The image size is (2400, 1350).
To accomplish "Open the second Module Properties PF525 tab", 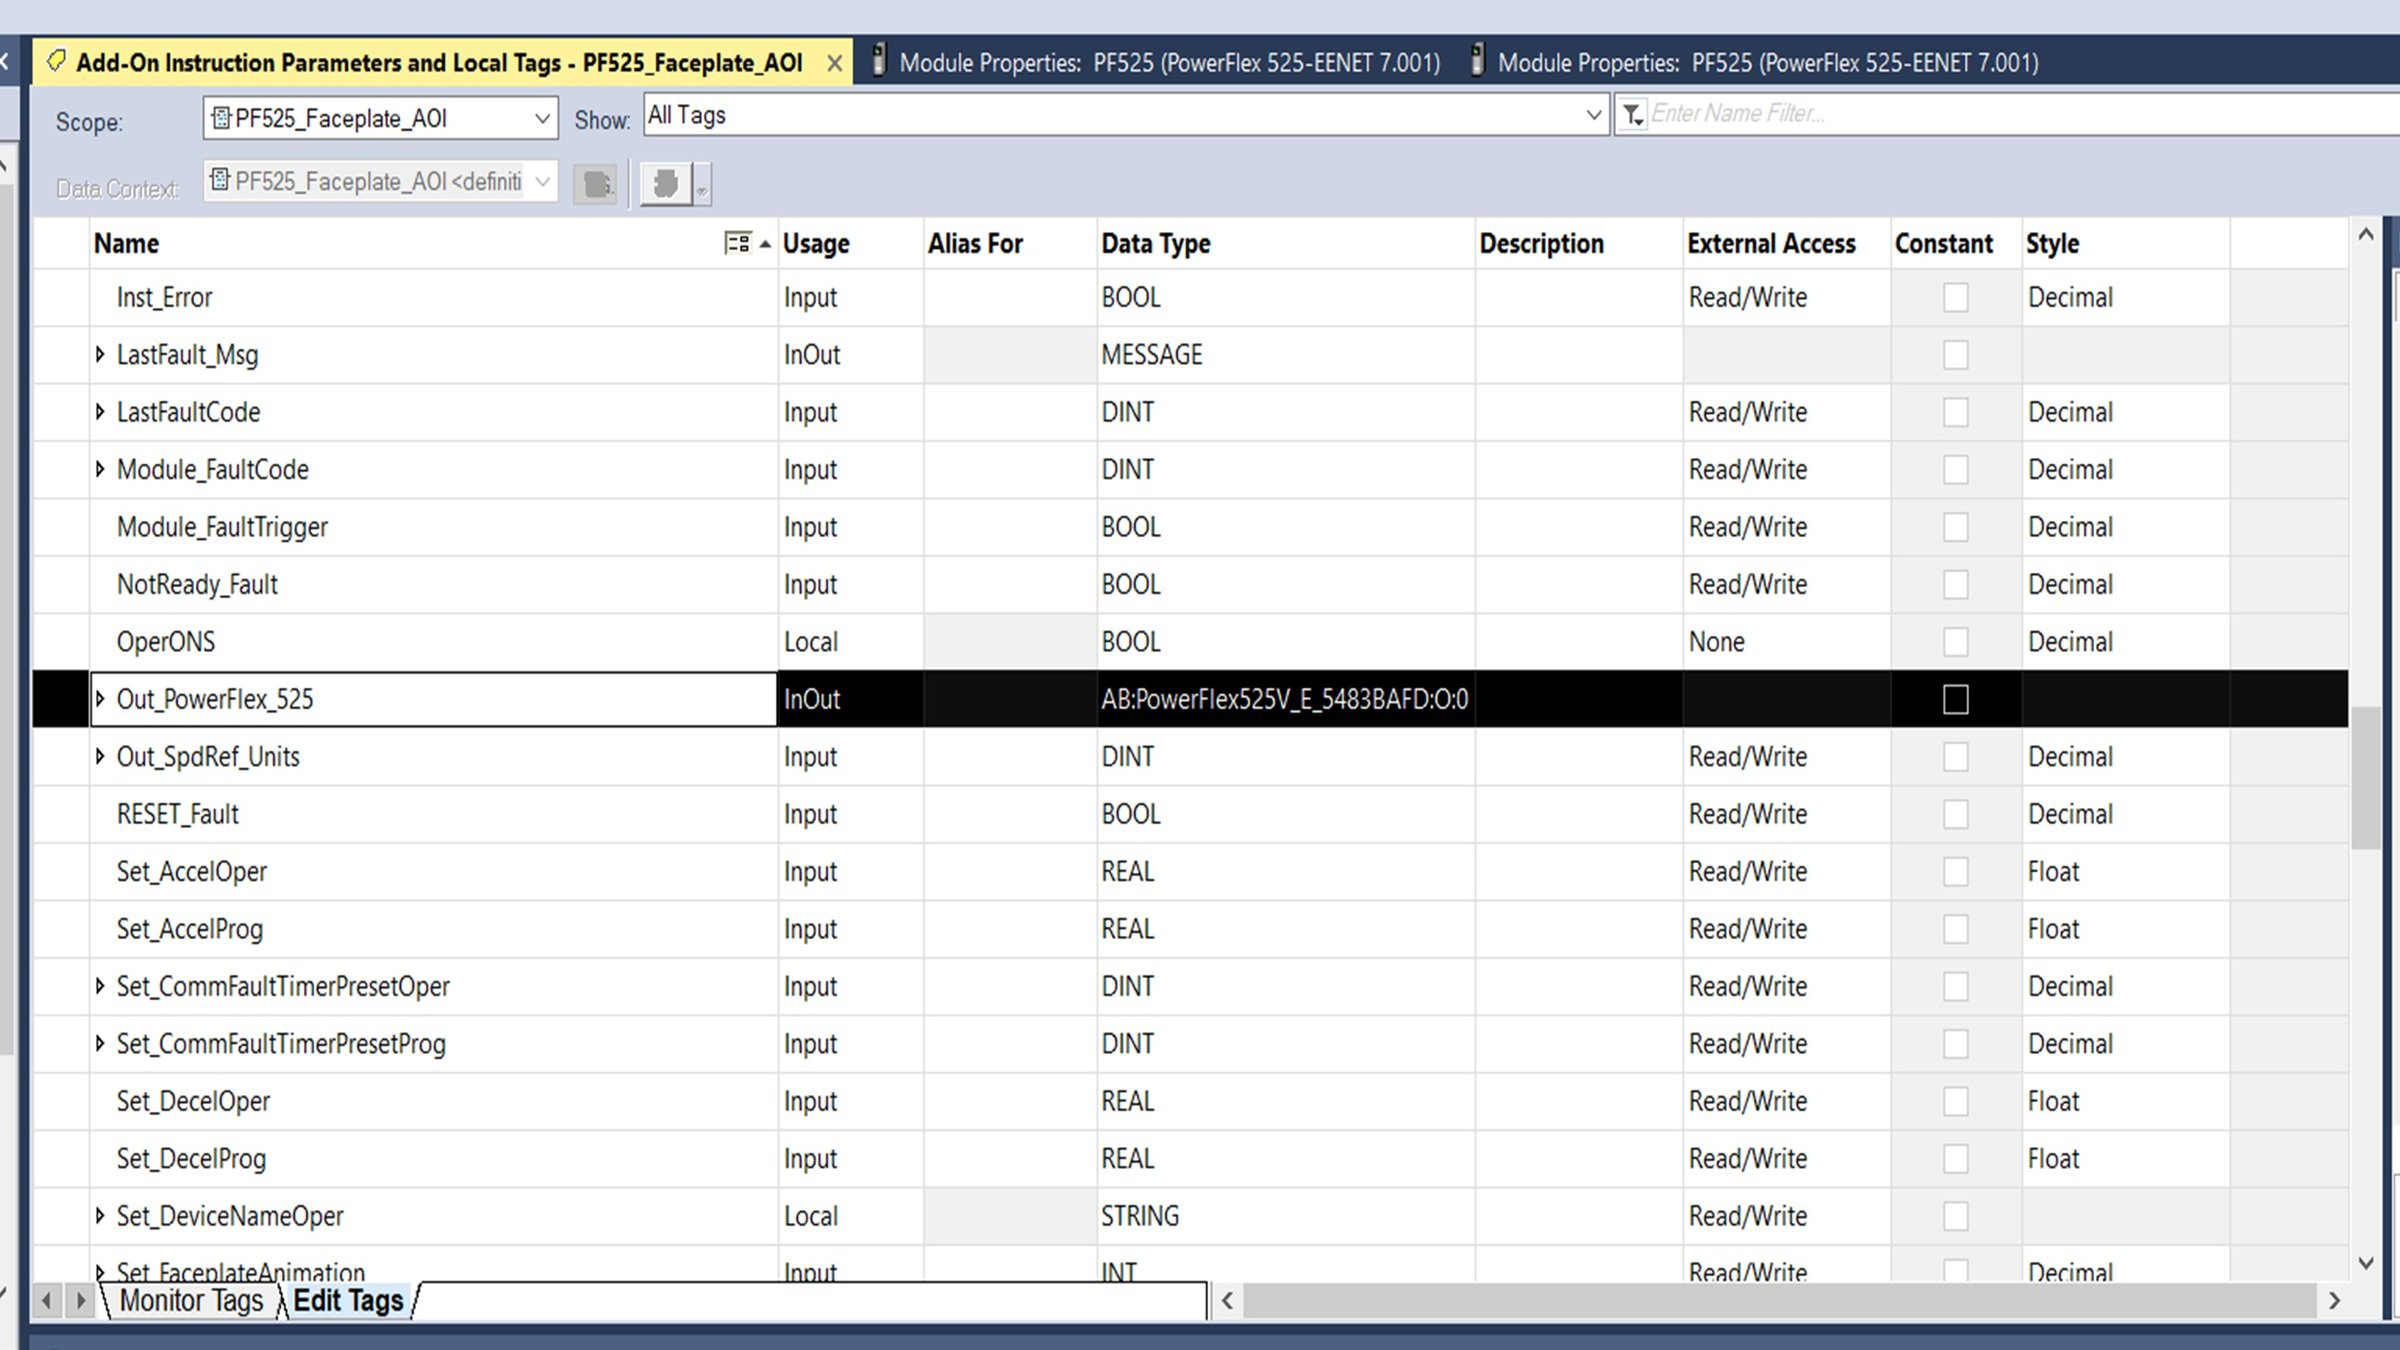I will [x=1756, y=63].
